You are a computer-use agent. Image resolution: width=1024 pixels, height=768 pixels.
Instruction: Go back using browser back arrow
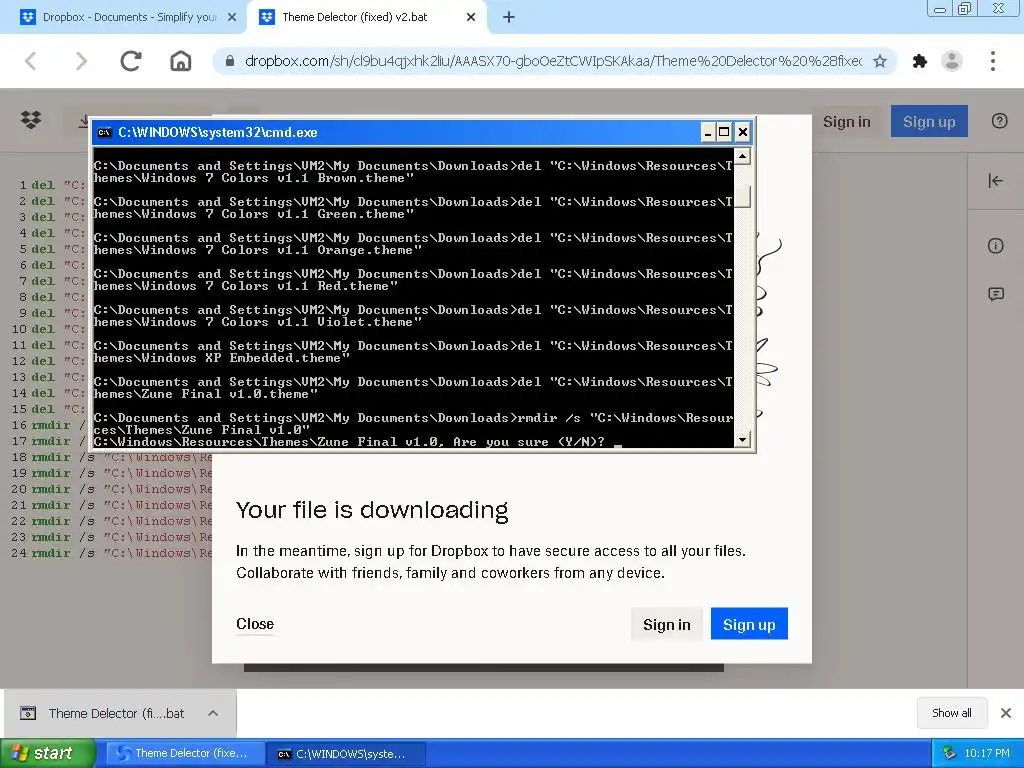point(30,61)
